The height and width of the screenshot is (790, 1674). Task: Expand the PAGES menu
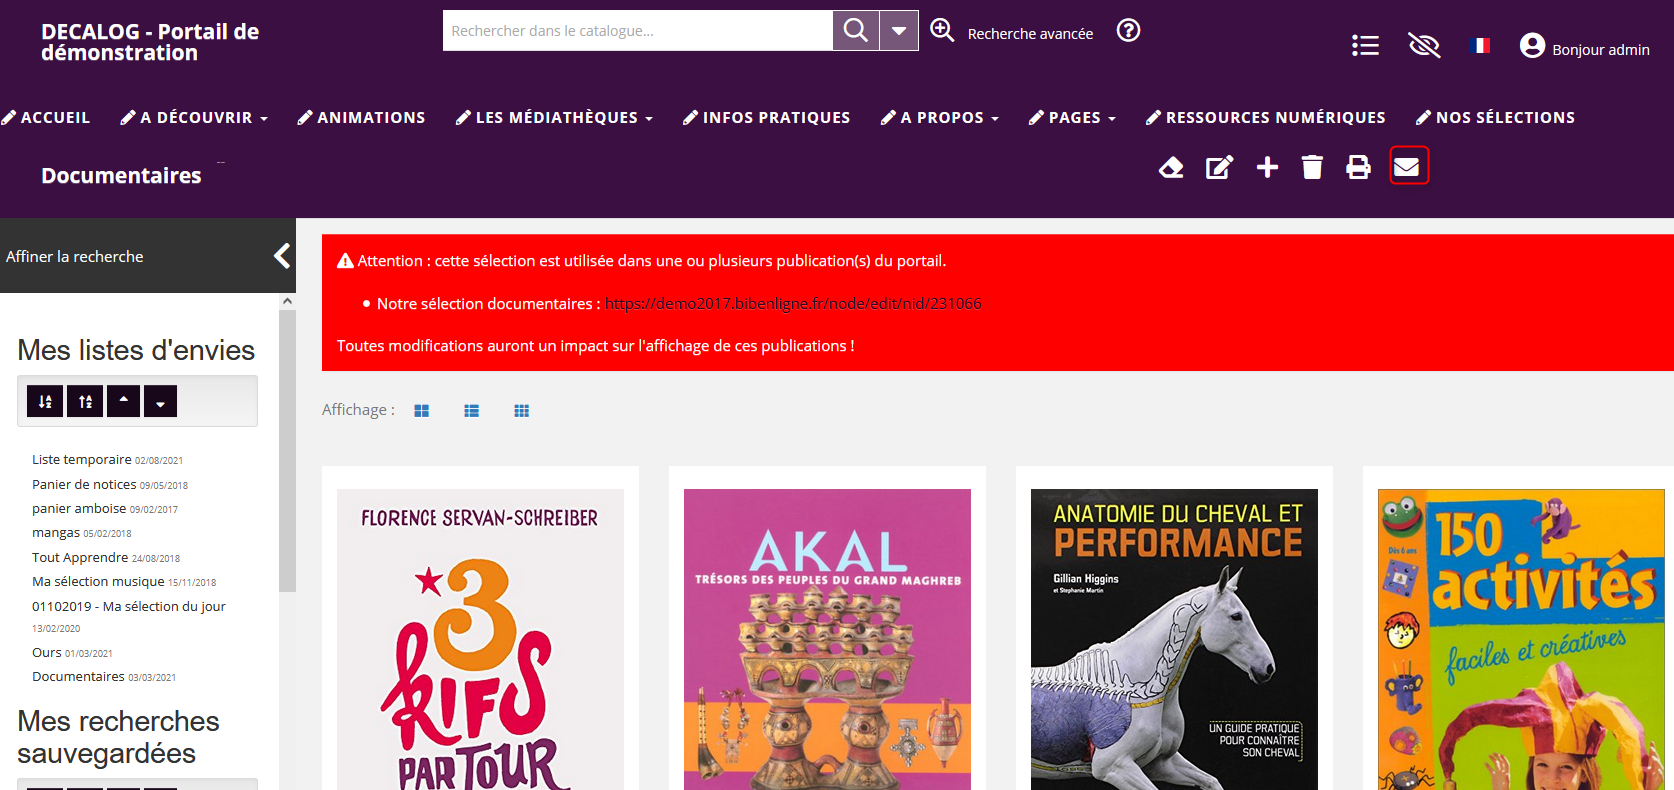pyautogui.click(x=1072, y=117)
